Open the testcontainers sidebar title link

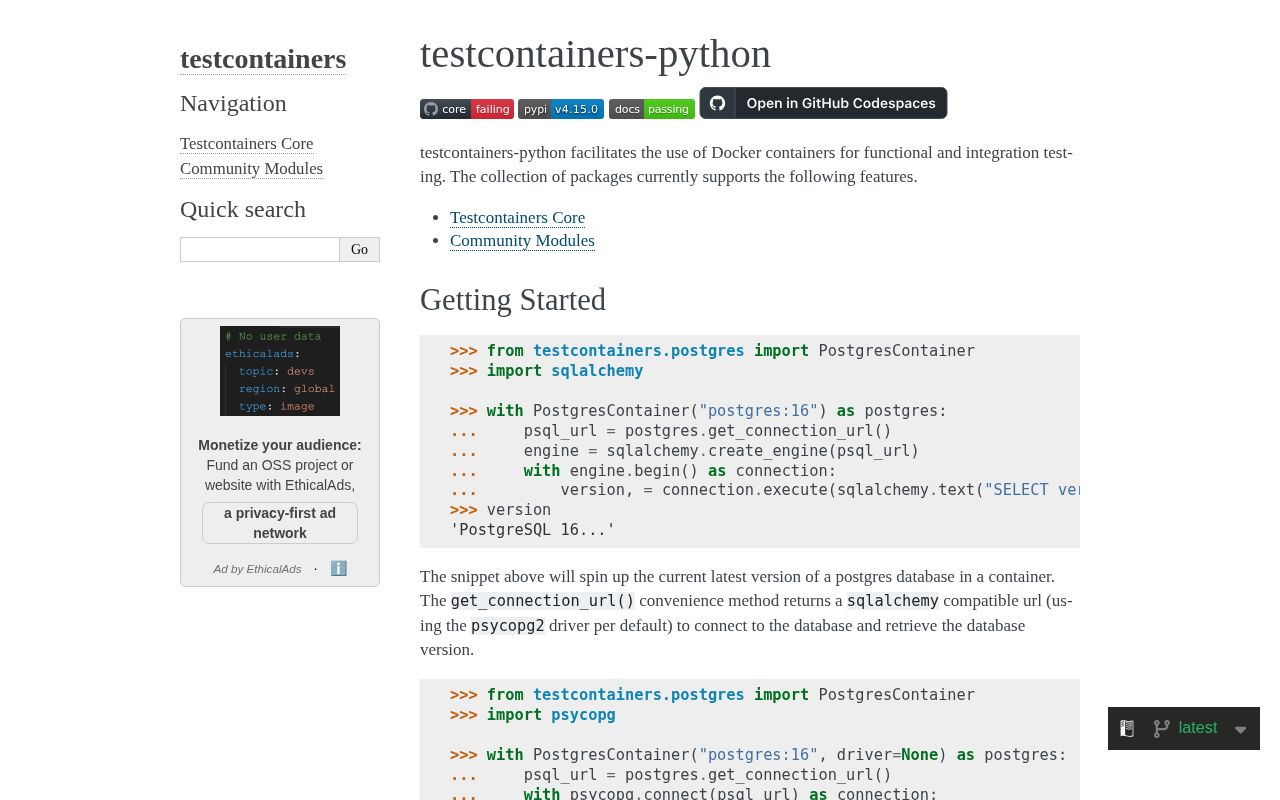click(263, 59)
